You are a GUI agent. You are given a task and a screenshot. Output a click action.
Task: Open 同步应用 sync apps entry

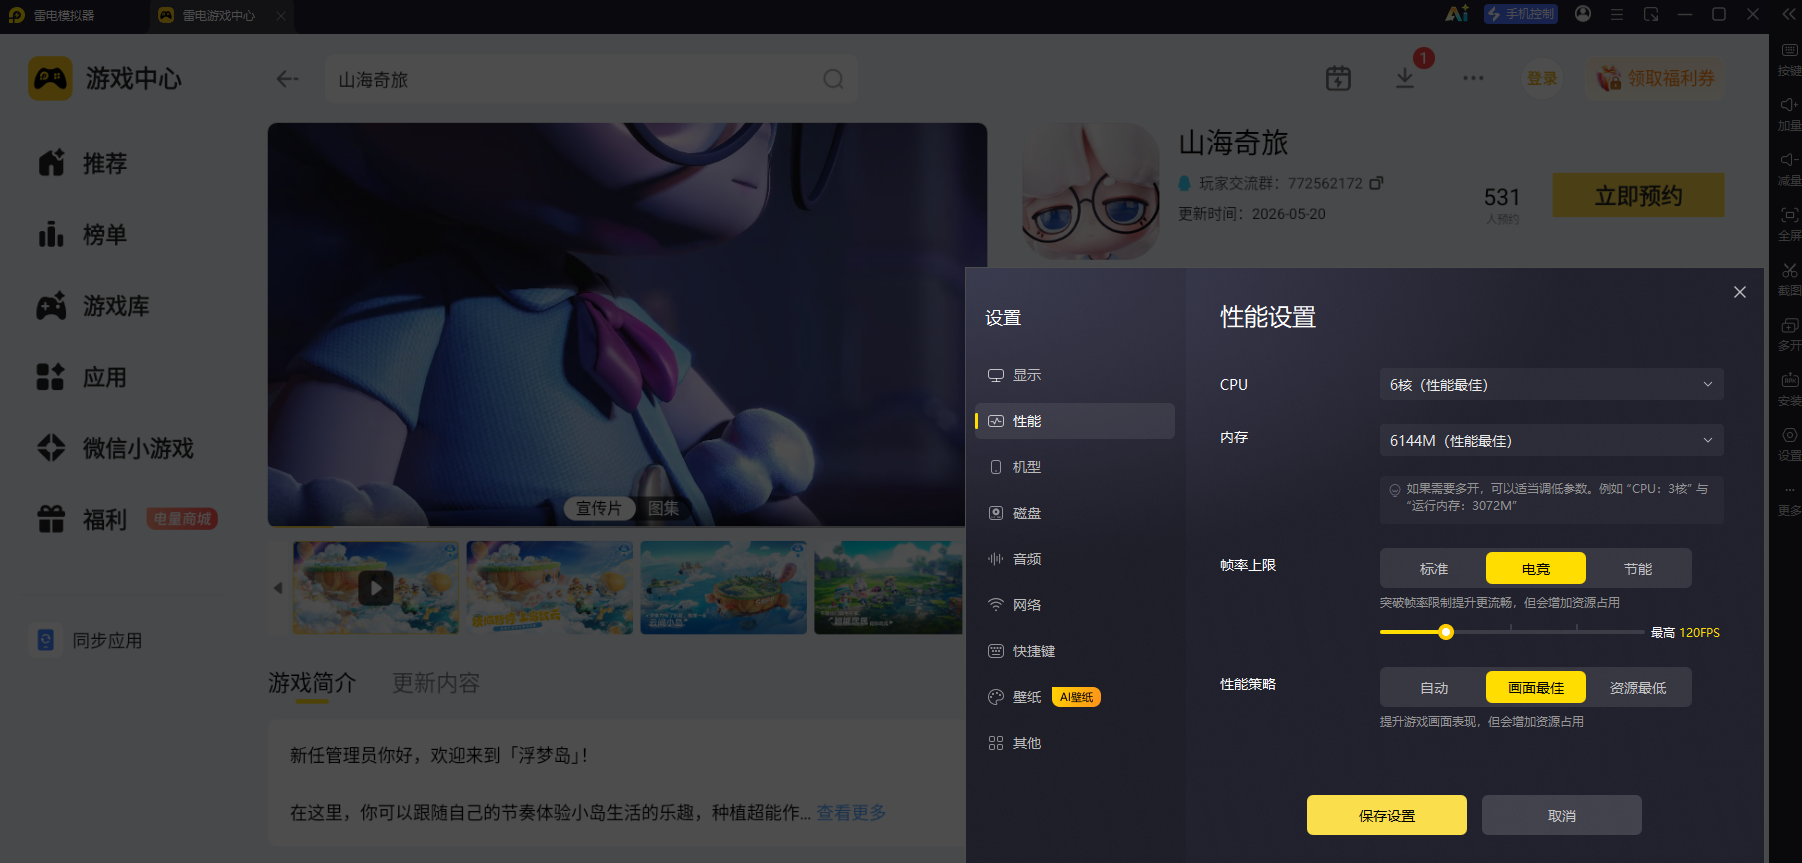[88, 640]
